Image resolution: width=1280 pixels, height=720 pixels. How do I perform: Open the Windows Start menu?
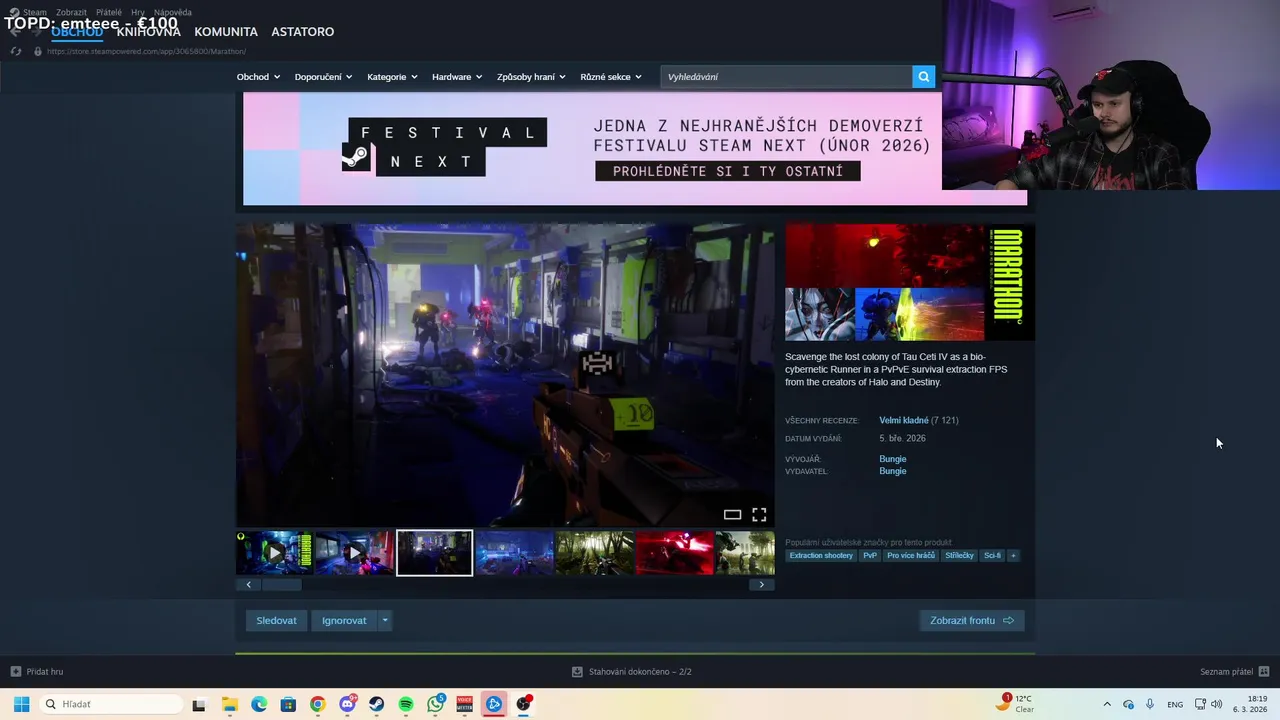click(x=21, y=704)
